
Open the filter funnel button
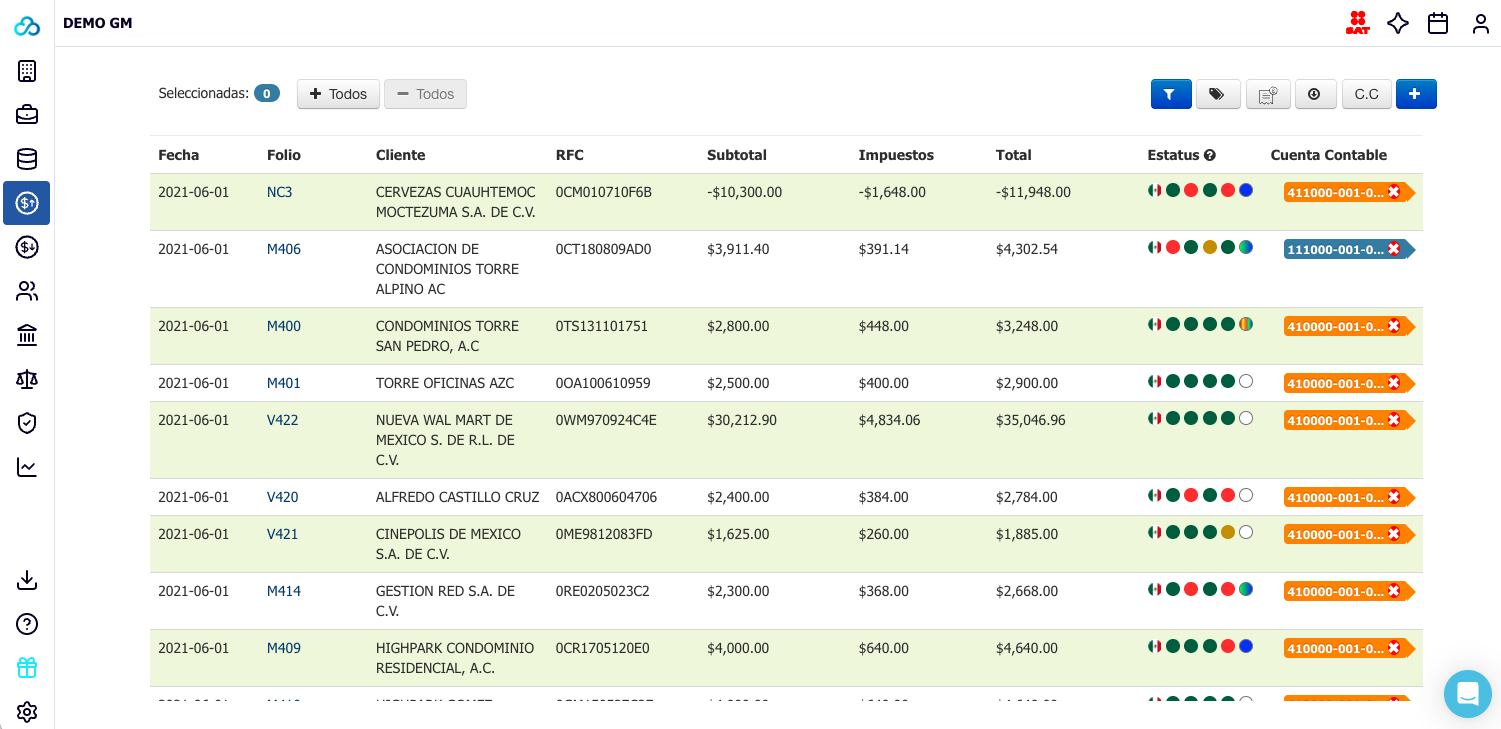pyautogui.click(x=1171, y=94)
